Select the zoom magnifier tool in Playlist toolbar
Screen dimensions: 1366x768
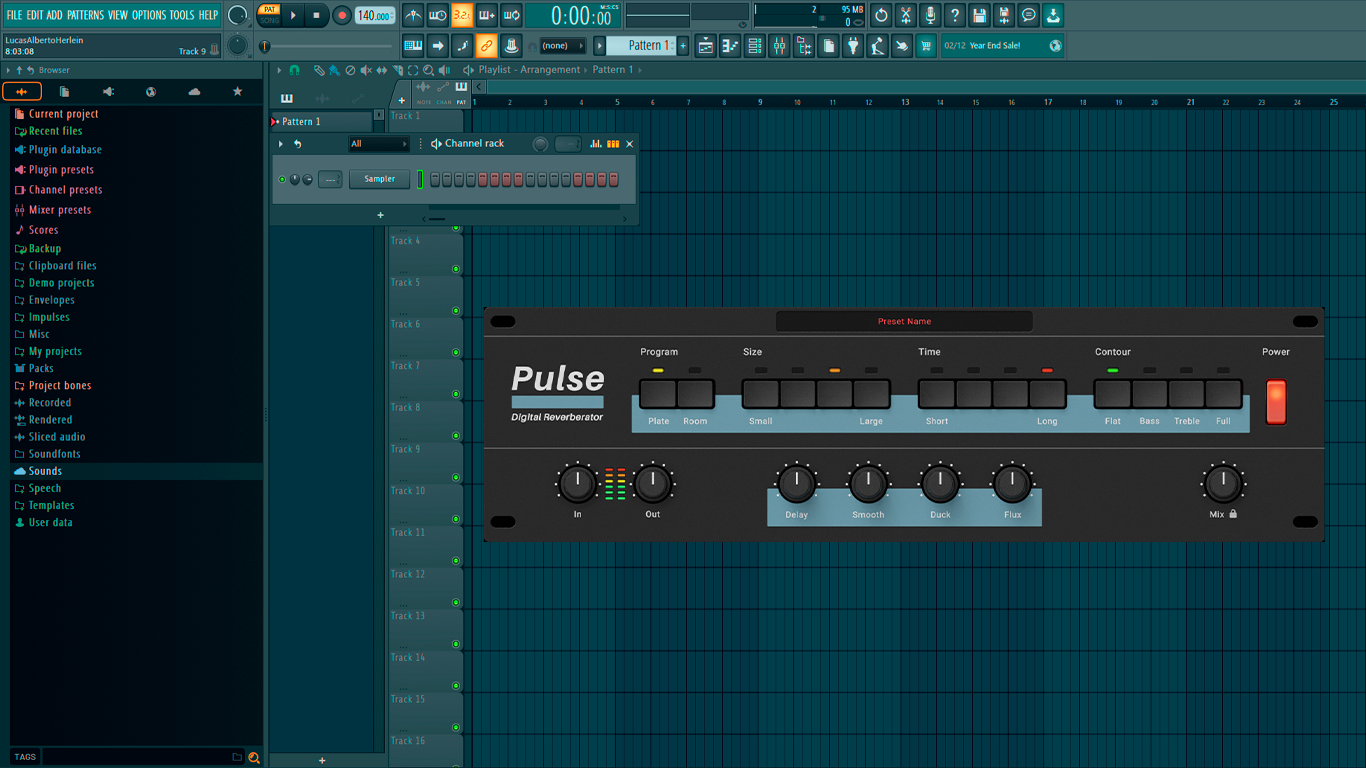[x=428, y=70]
